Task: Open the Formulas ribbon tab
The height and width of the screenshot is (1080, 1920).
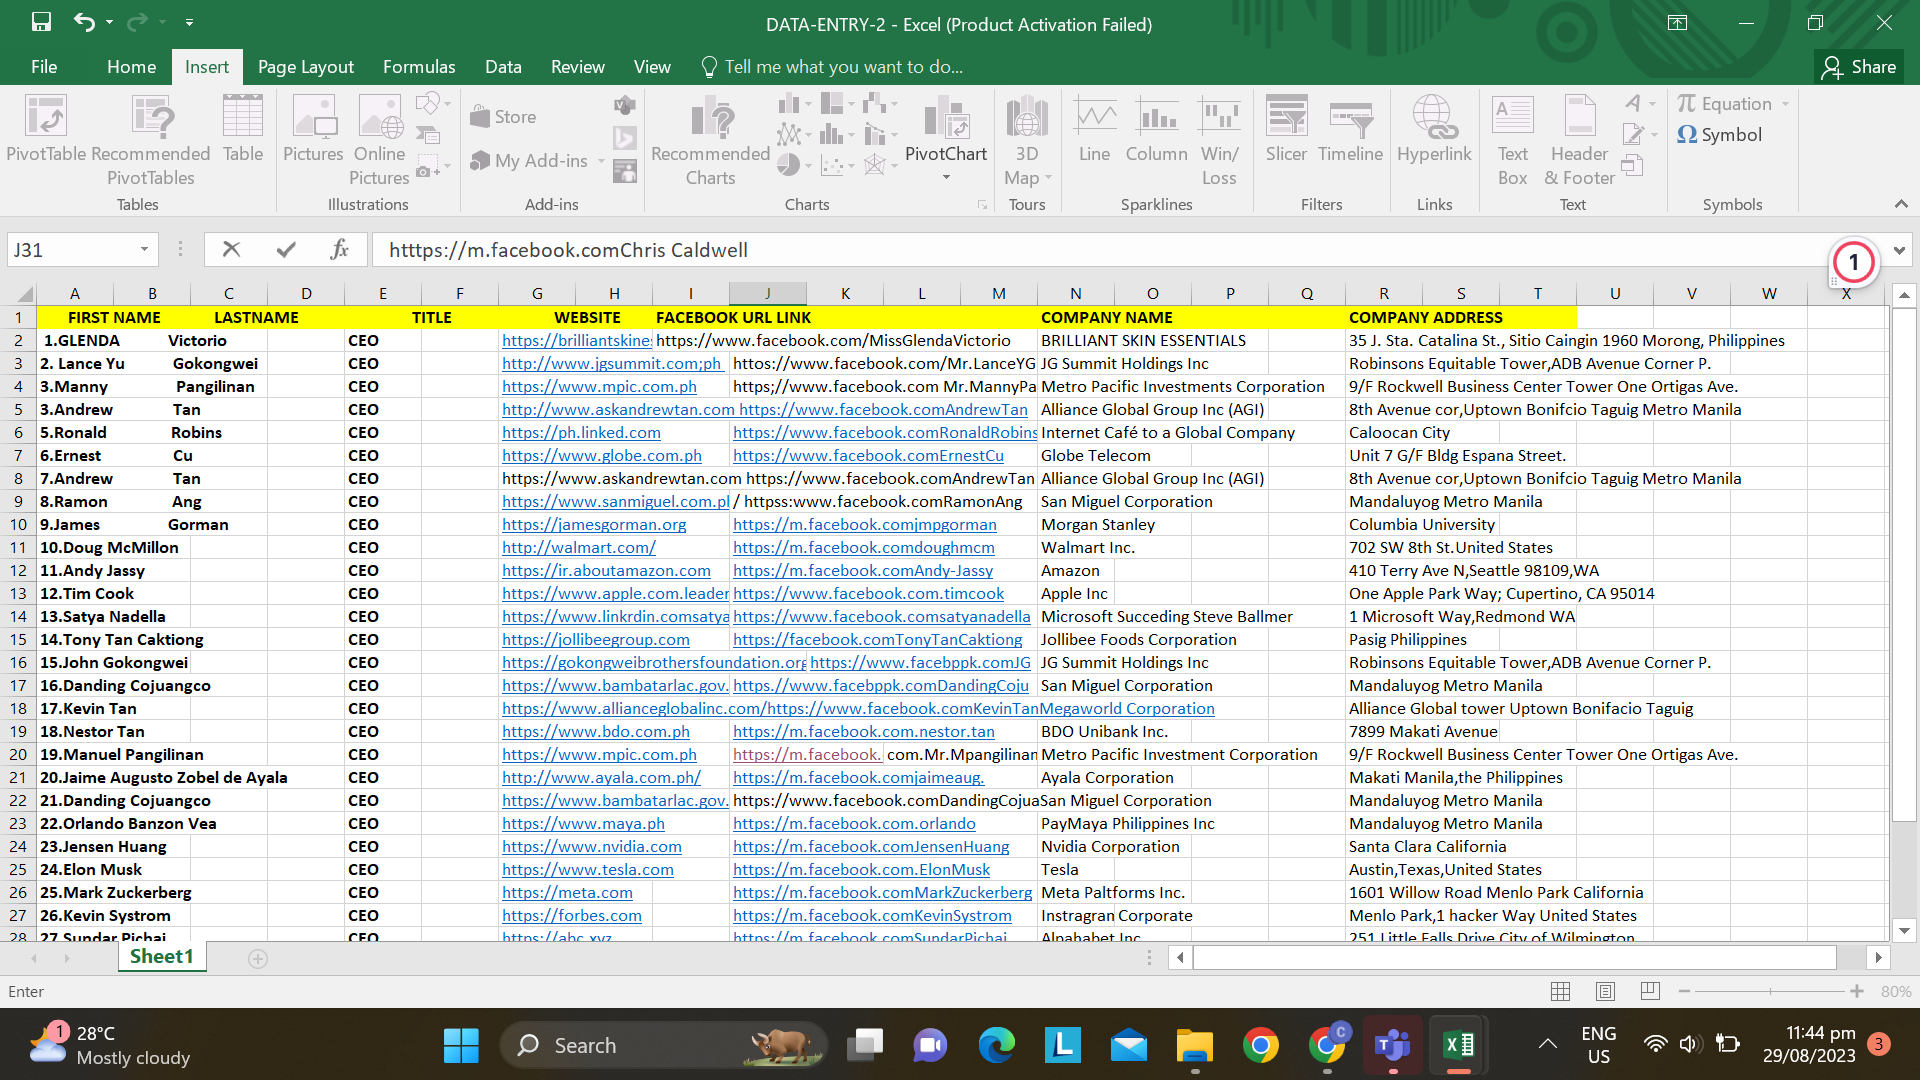Action: [x=419, y=67]
